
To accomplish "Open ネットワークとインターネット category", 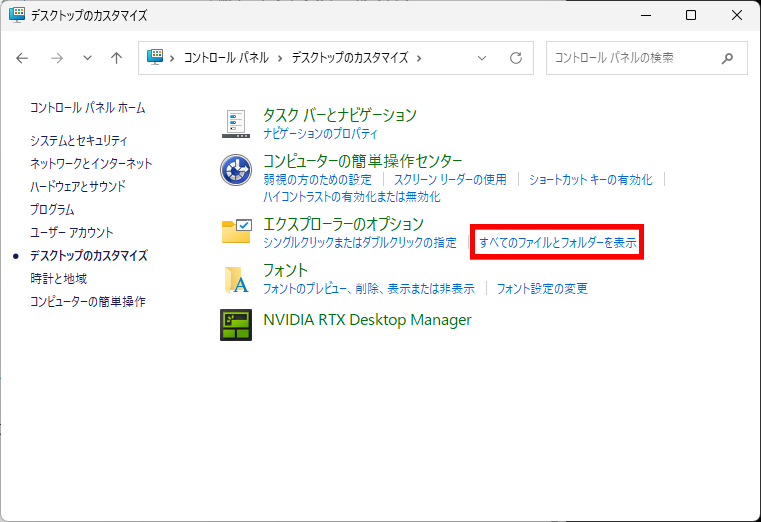I will pos(91,163).
